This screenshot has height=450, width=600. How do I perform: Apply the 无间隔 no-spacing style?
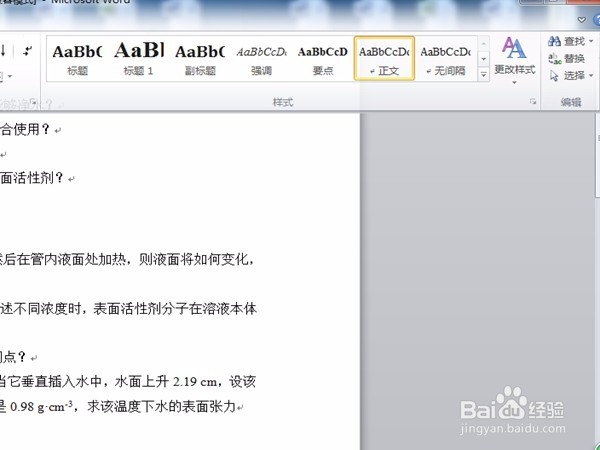(x=445, y=59)
